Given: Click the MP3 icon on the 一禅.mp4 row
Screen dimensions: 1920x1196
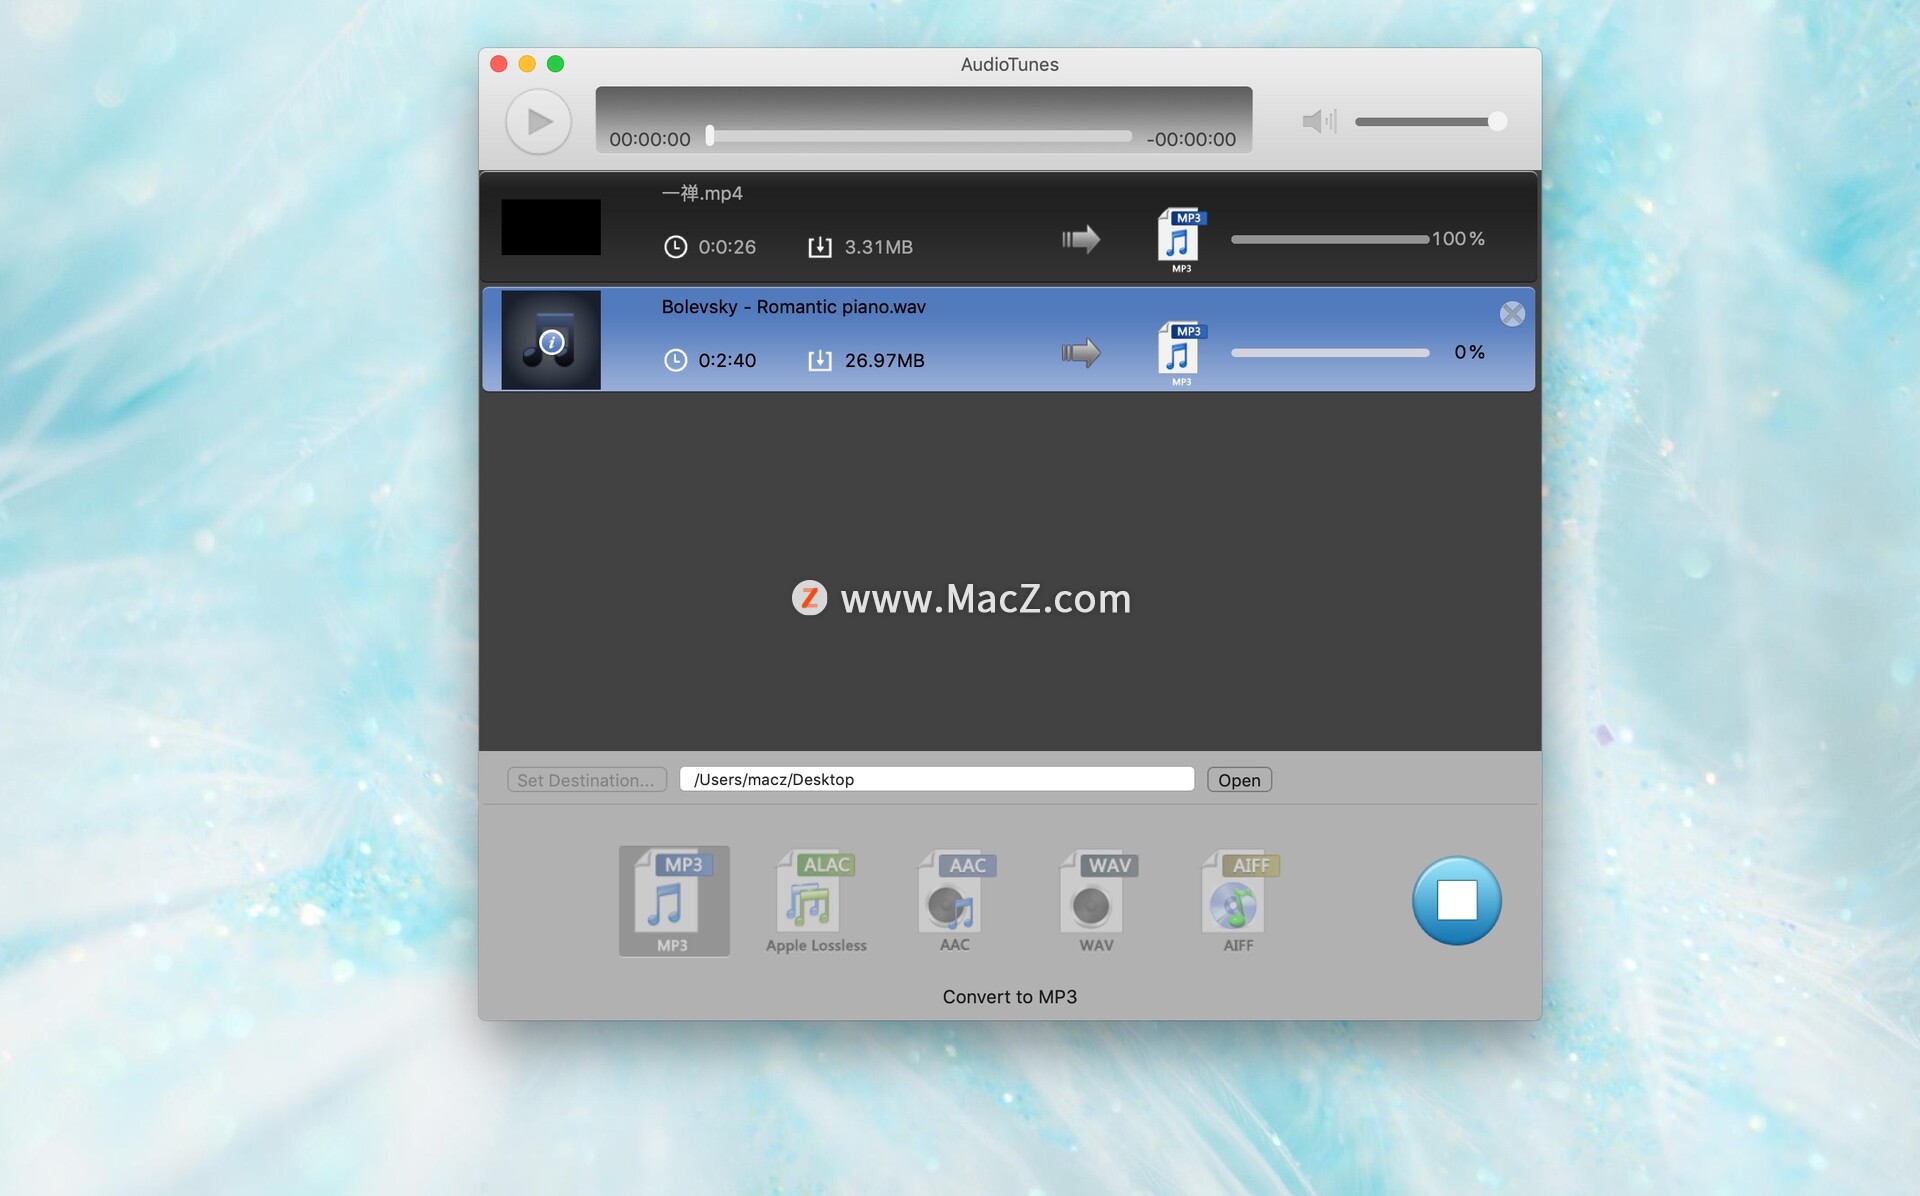Looking at the screenshot, I should [1180, 239].
